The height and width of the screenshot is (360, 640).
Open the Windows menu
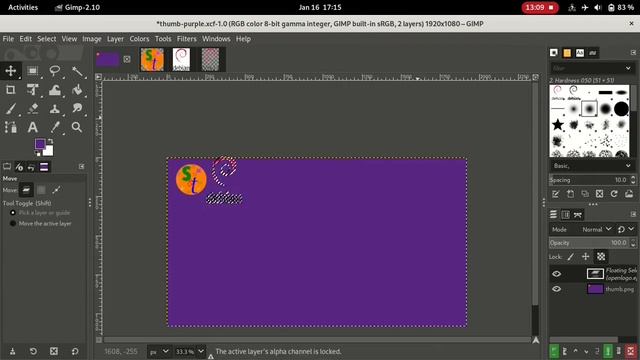click(x=216, y=39)
